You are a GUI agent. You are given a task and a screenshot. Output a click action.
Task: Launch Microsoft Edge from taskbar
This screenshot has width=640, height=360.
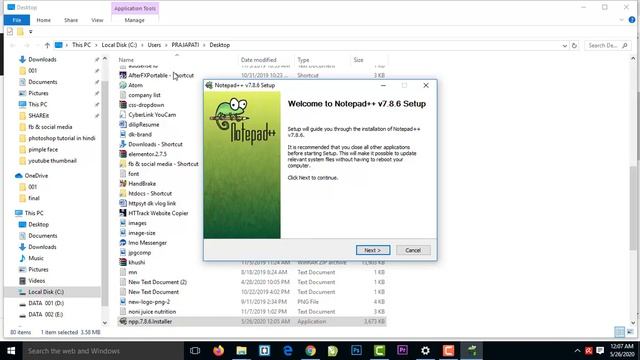pyautogui.click(x=287, y=351)
